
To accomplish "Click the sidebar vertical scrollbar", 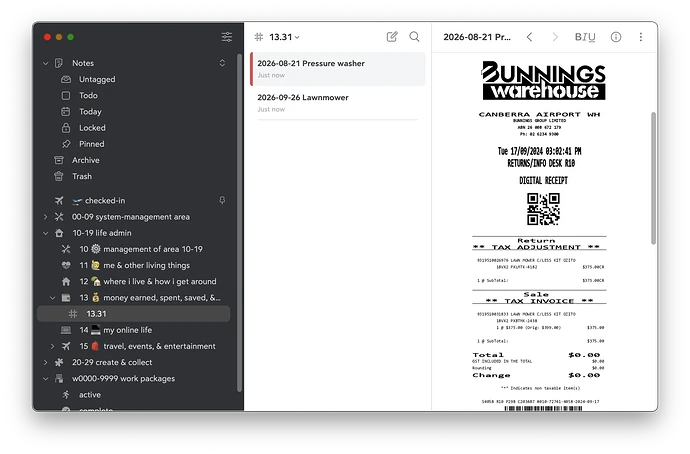I will 239,222.
